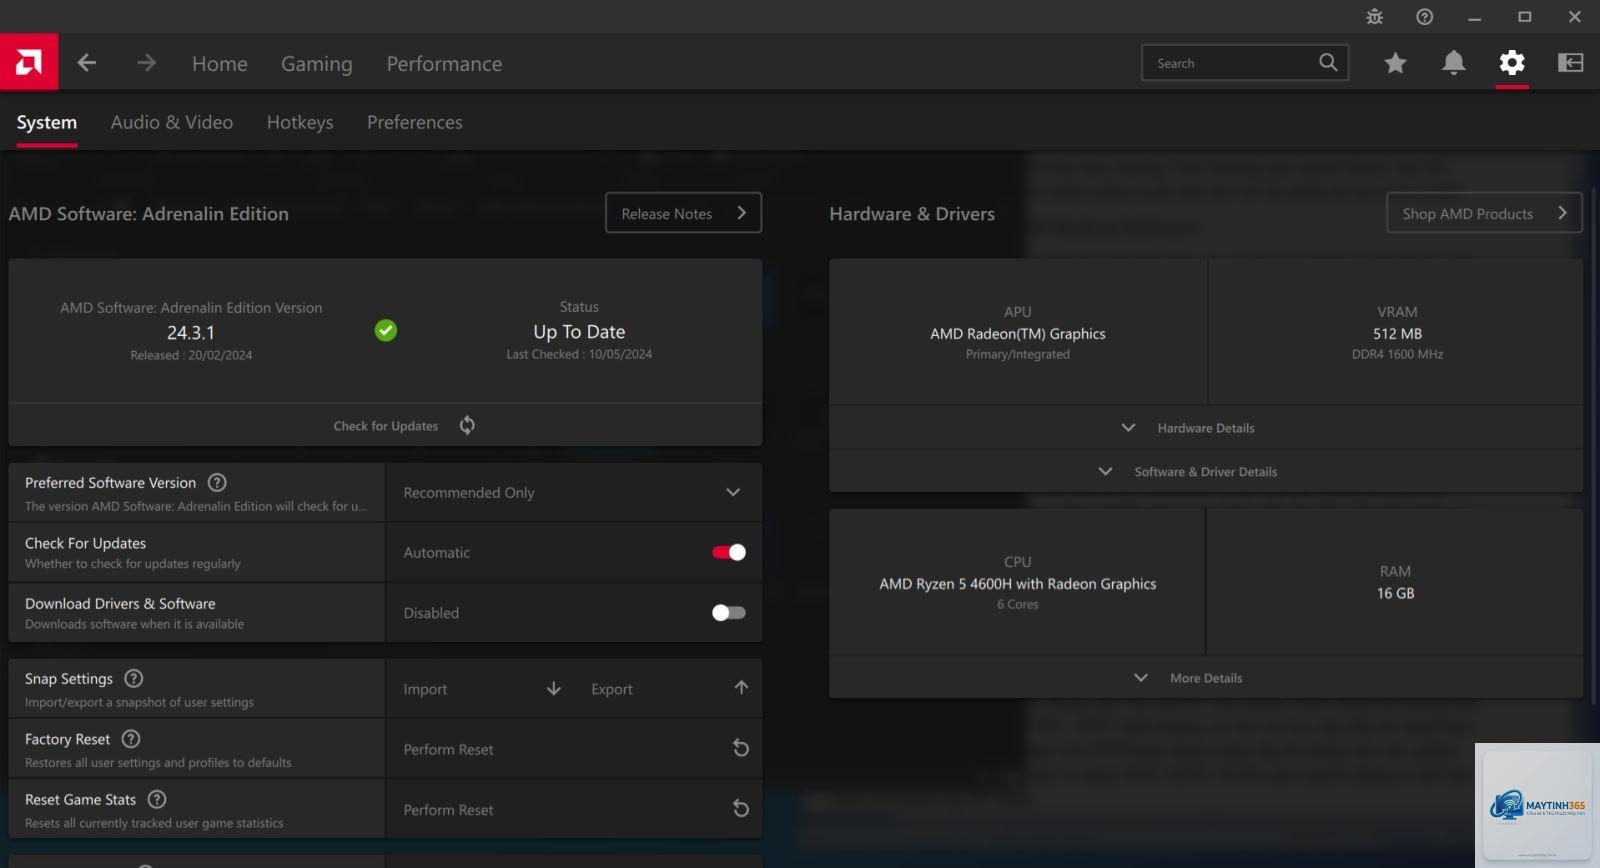
Task: Show help for Factory Reset
Action: pyautogui.click(x=131, y=739)
